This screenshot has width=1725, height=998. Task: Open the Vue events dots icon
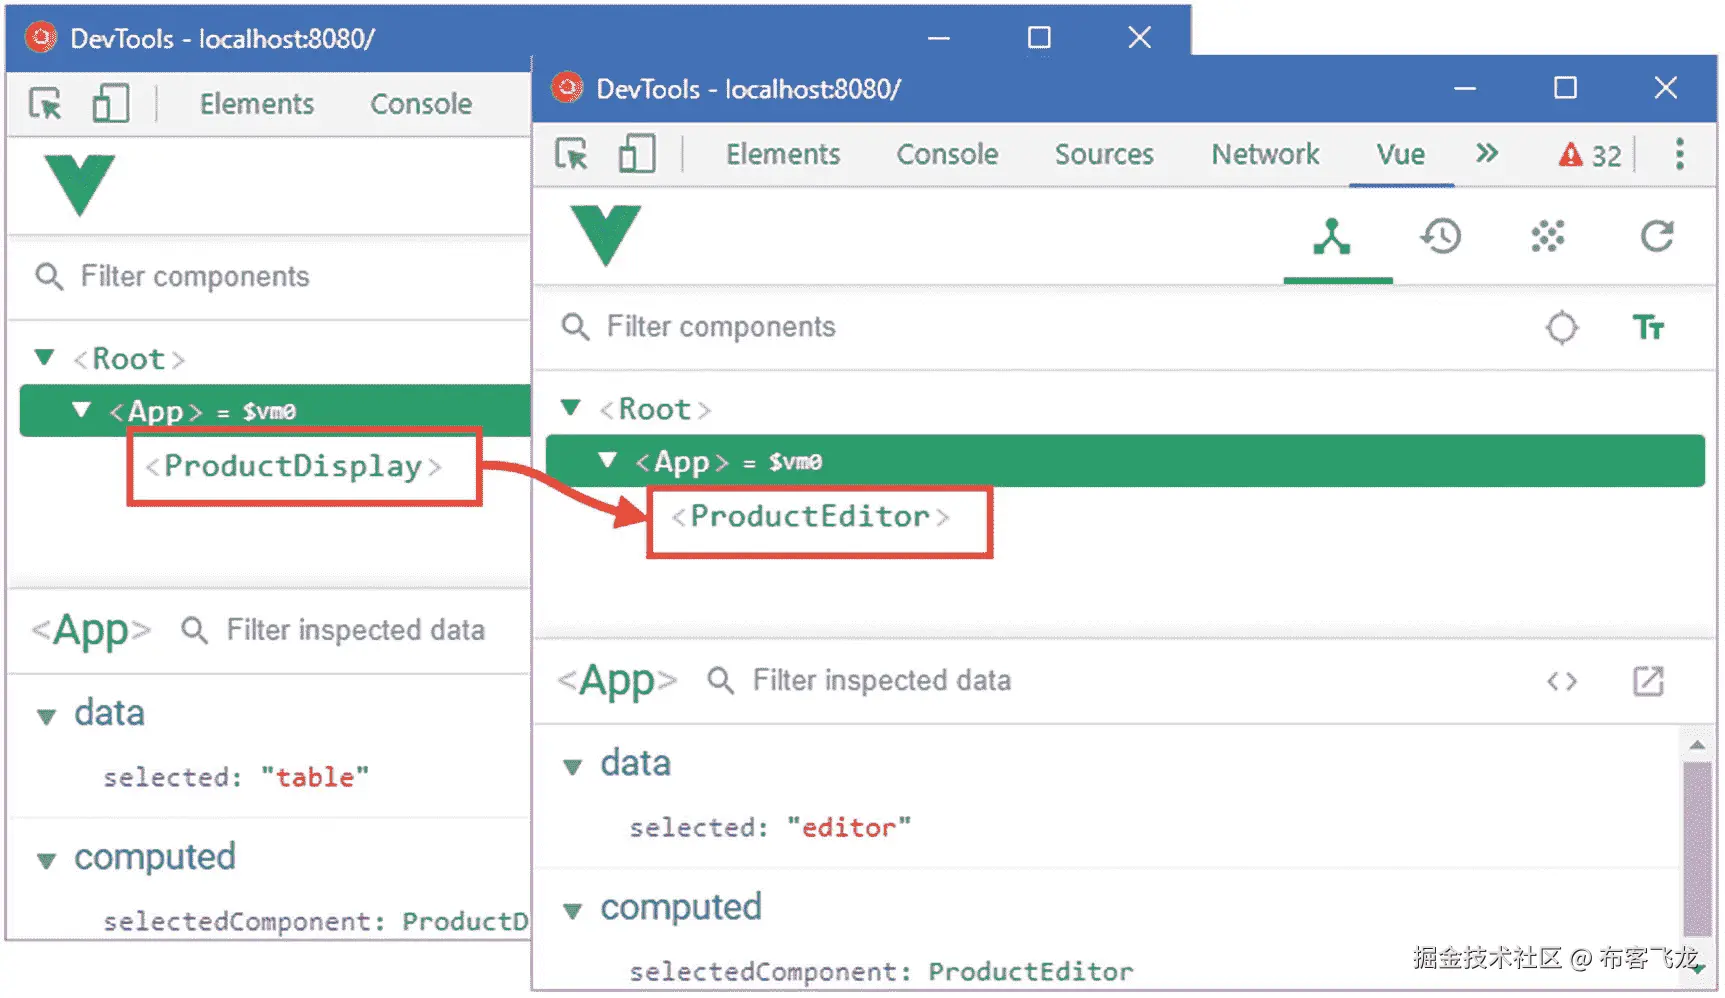tap(1547, 238)
